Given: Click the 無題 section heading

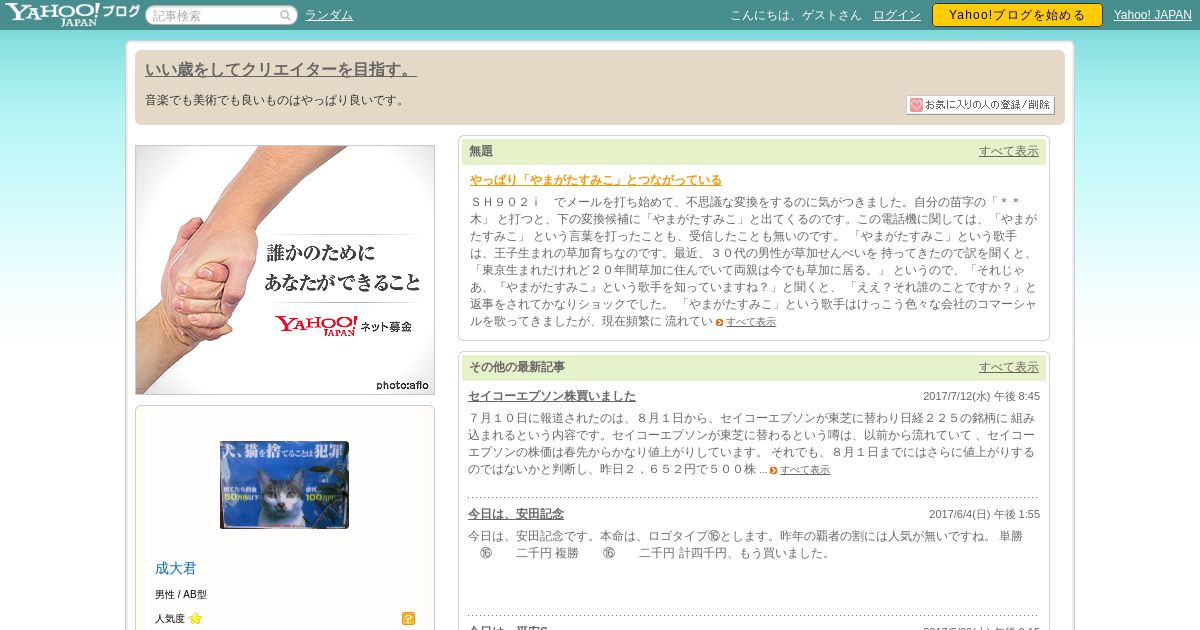Looking at the screenshot, I should point(481,151).
